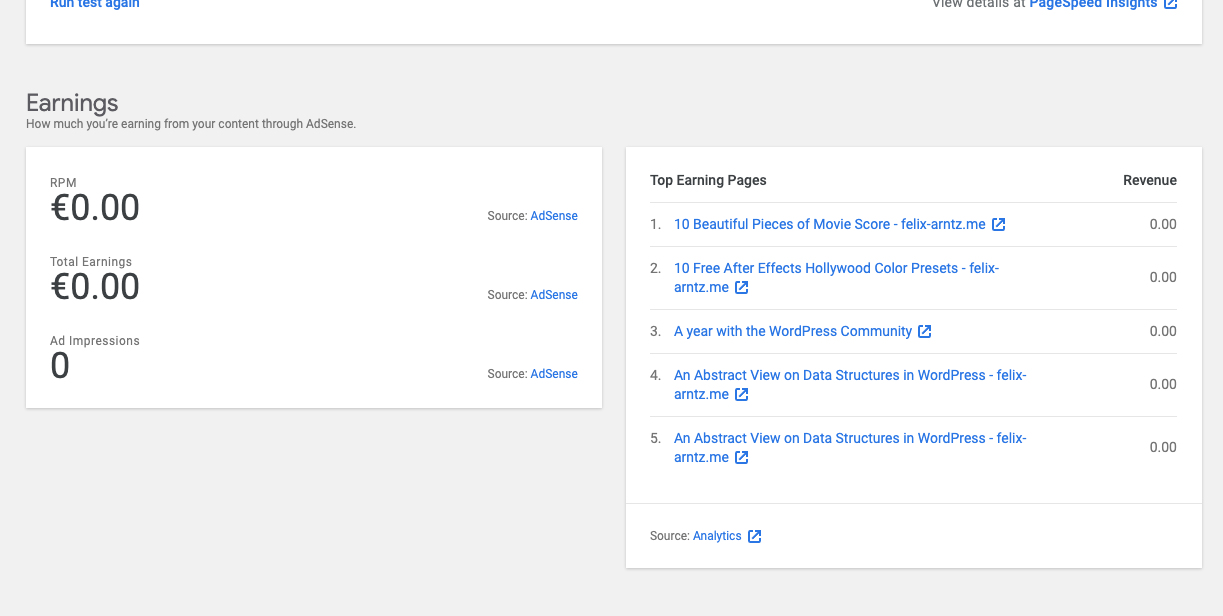Image resolution: width=1223 pixels, height=616 pixels.
Task: Open fifth page Abstract View on Data Structures
Action: [x=850, y=448]
